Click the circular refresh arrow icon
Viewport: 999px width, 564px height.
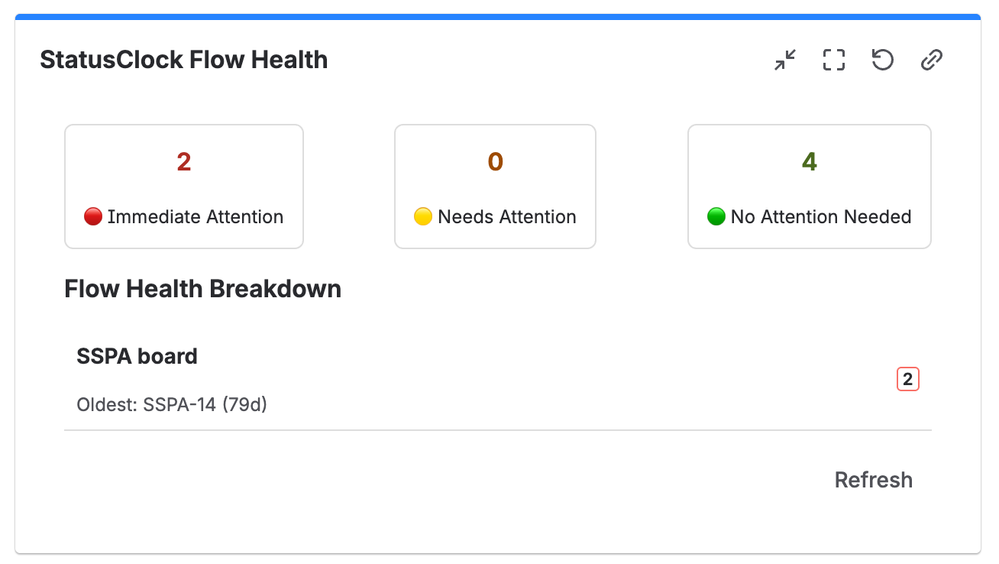(x=882, y=60)
